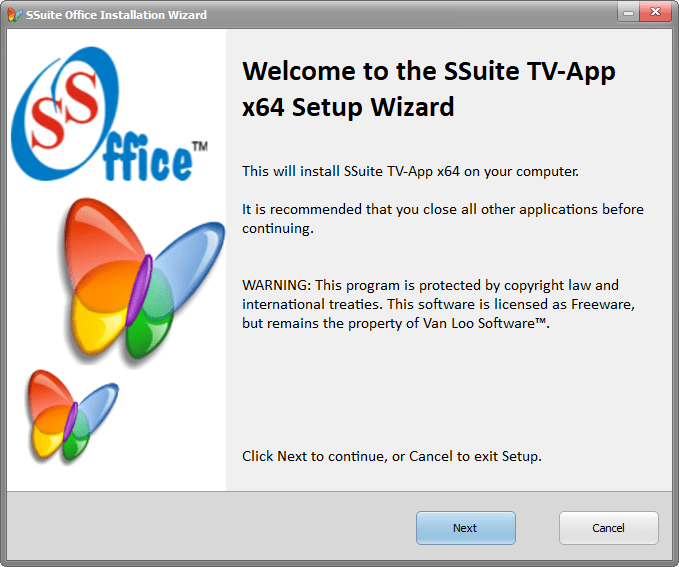Cancel the SSuite TV-App installation
679x567 pixels.
click(x=608, y=528)
